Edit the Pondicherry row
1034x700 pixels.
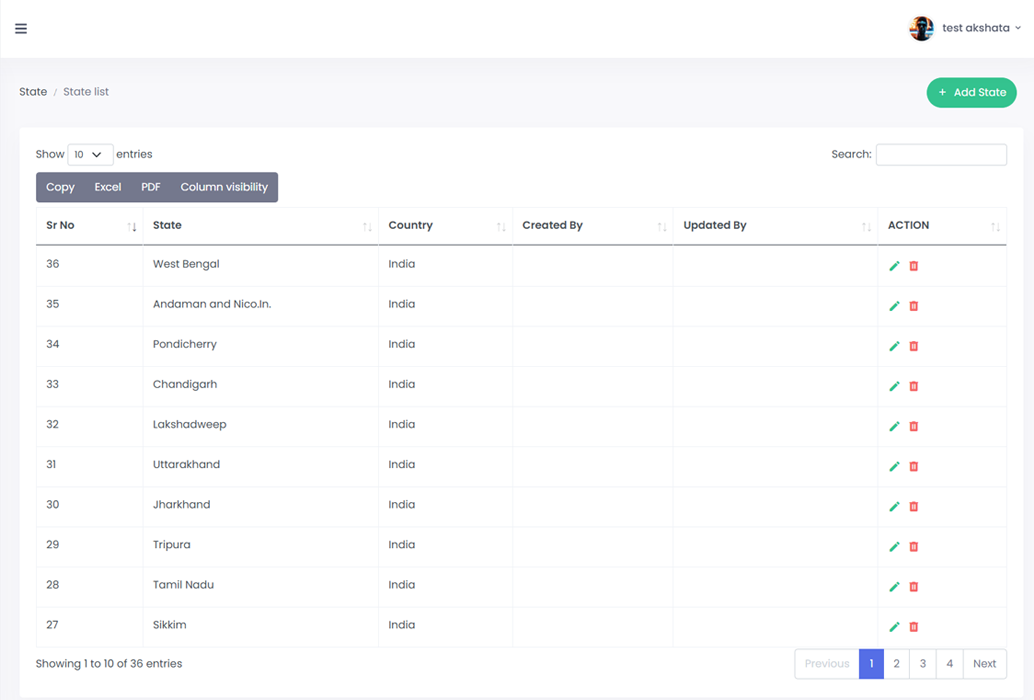tap(894, 346)
